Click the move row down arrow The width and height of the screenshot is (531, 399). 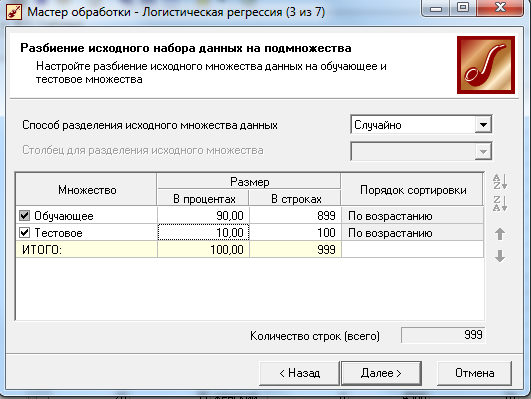500,256
